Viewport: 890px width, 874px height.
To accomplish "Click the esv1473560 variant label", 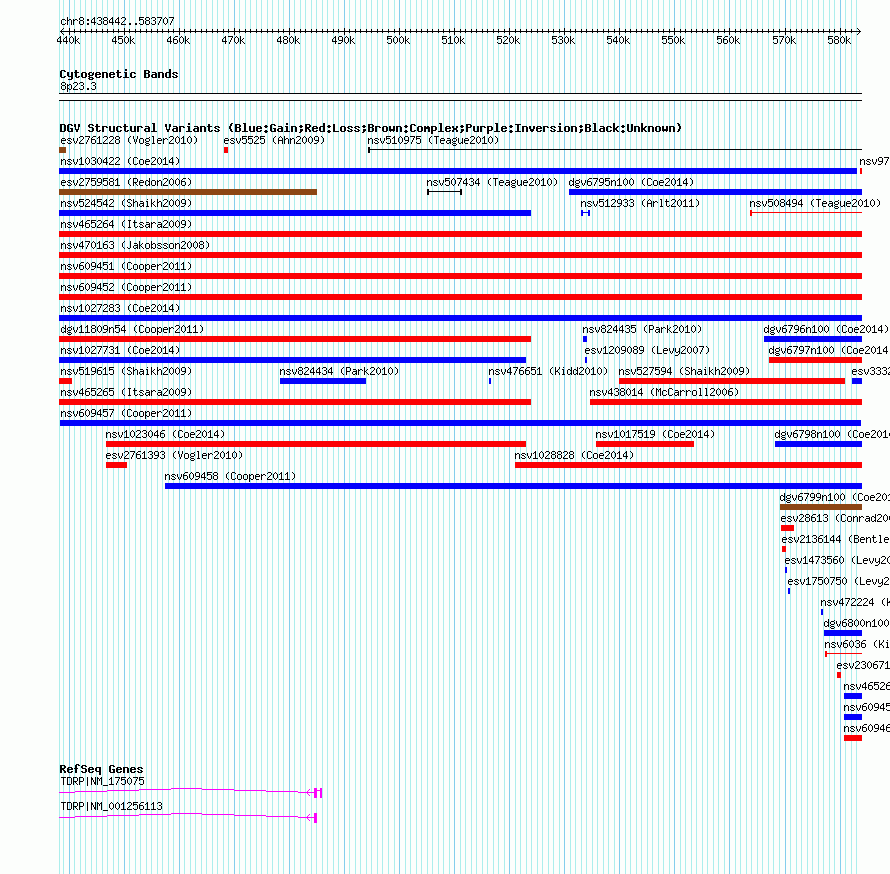I will (837, 560).
